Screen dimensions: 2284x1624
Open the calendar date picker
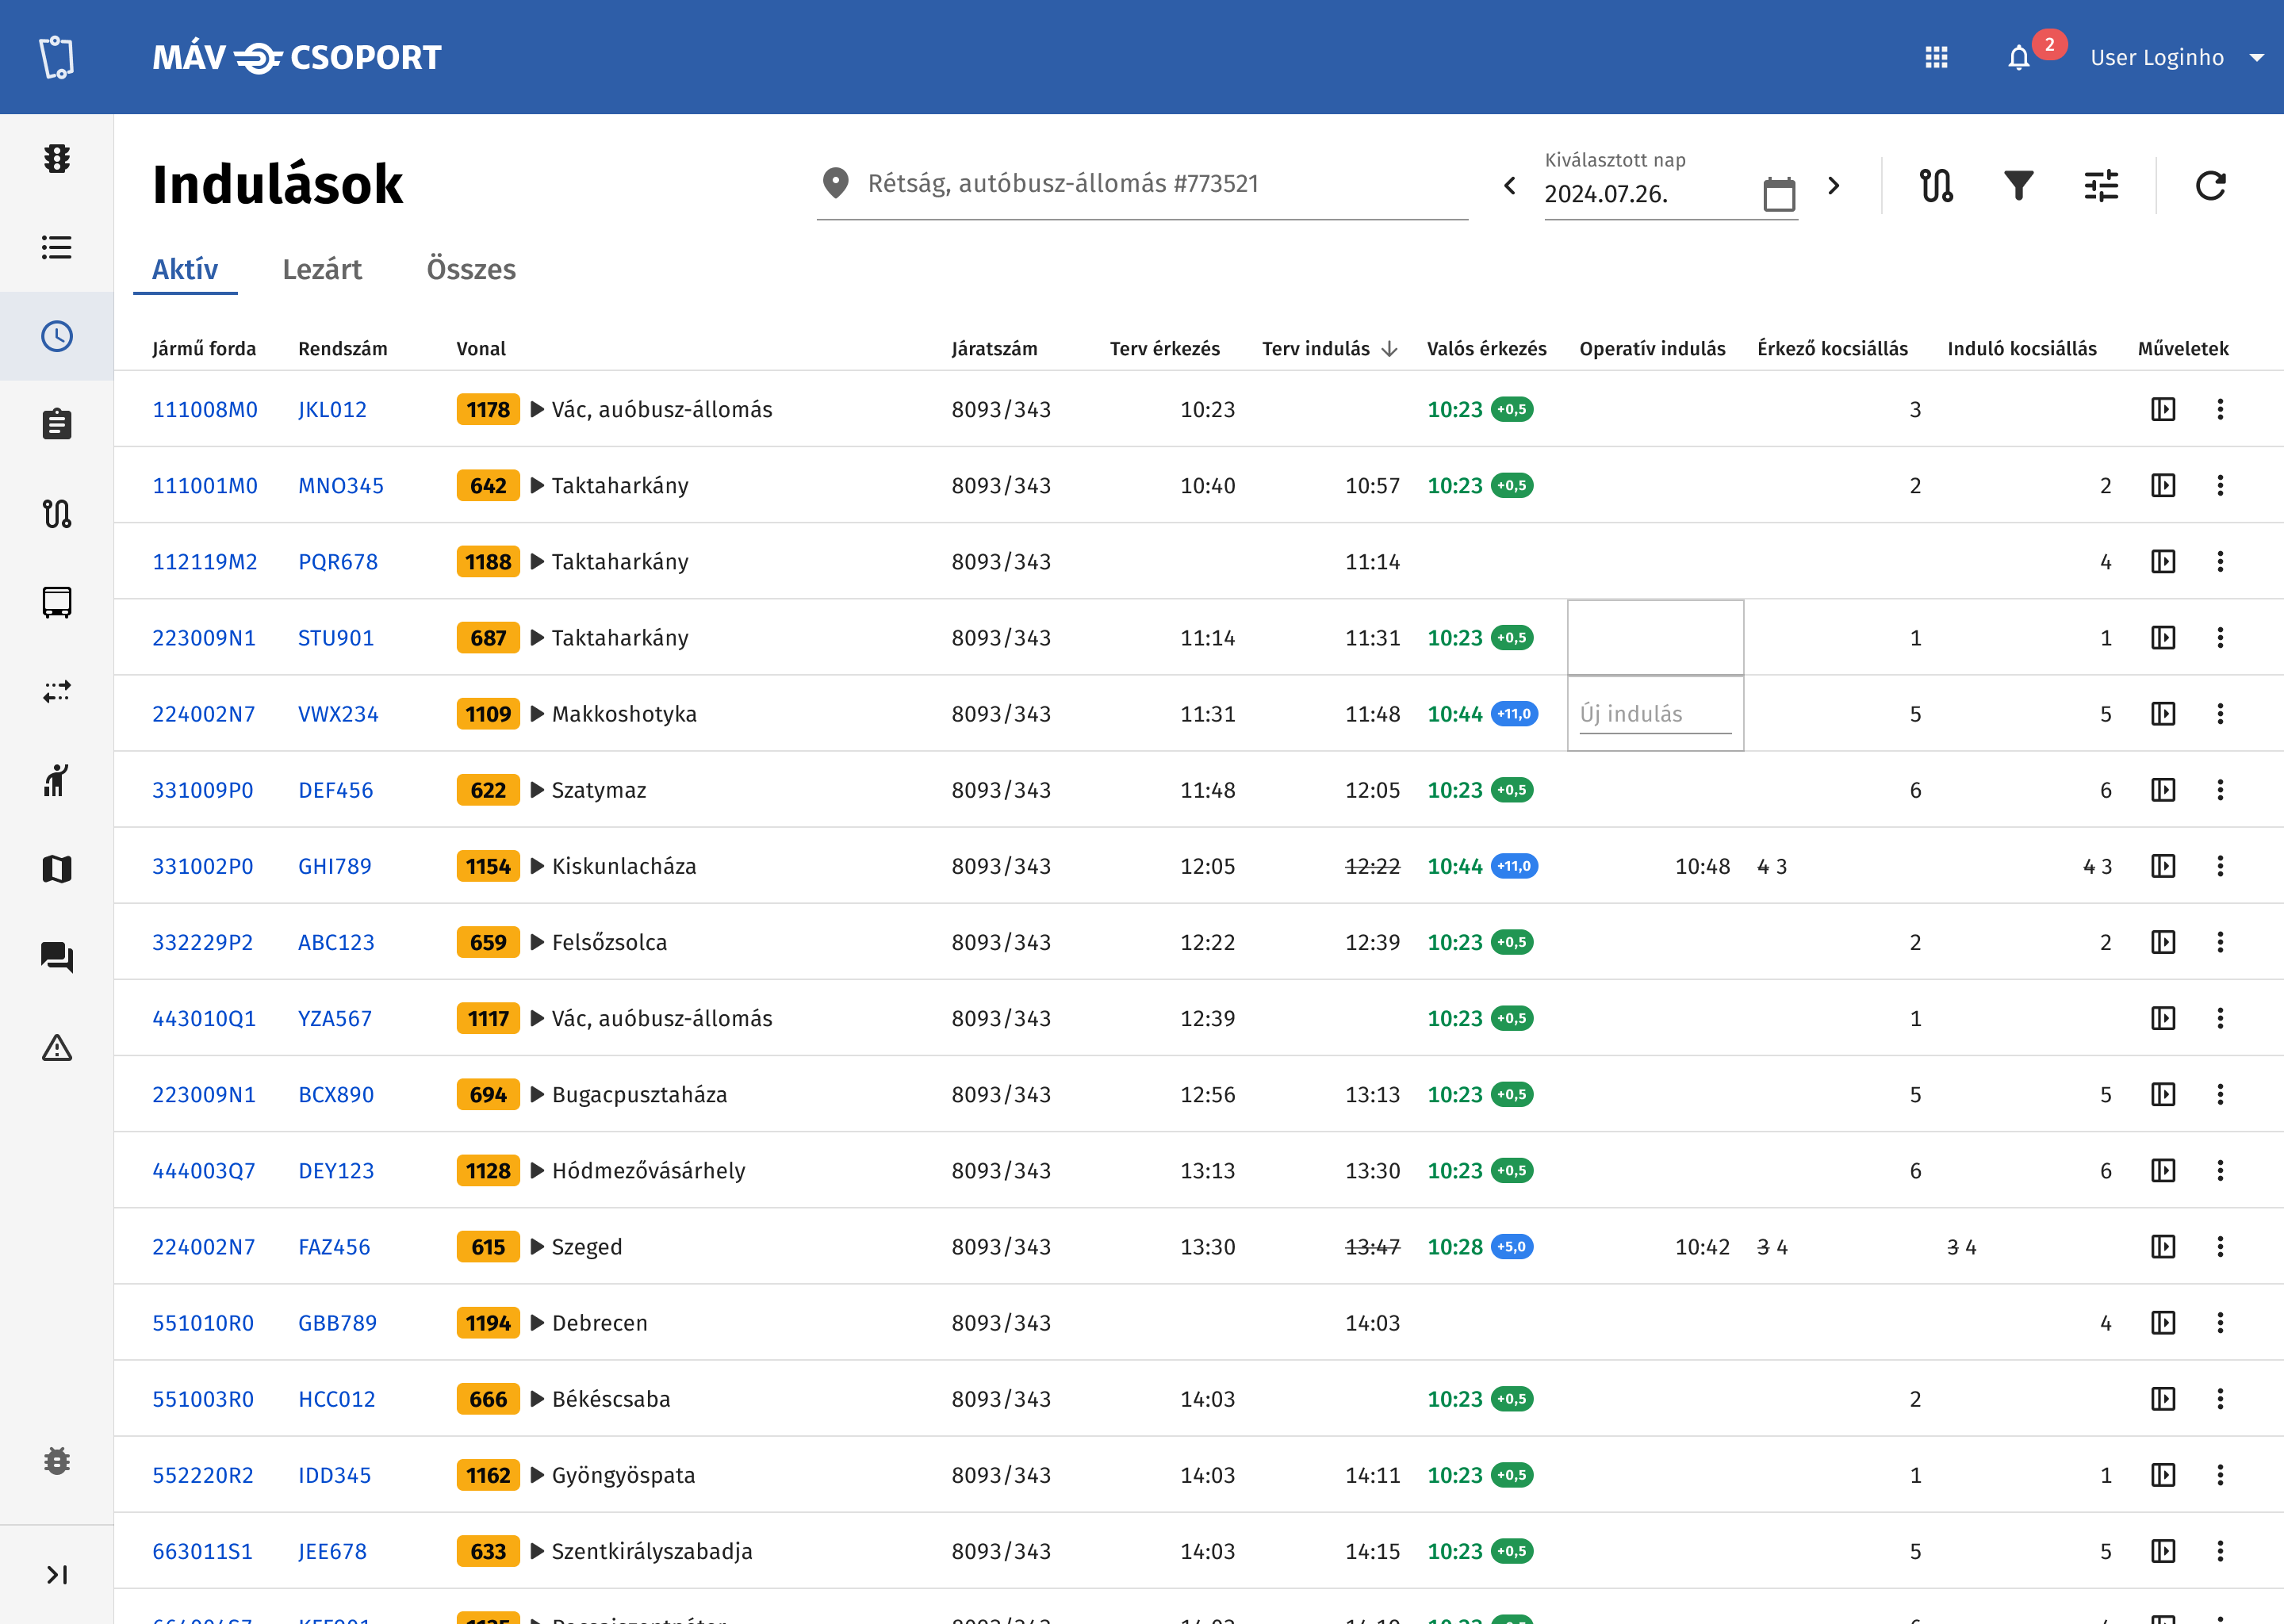[x=1779, y=193]
